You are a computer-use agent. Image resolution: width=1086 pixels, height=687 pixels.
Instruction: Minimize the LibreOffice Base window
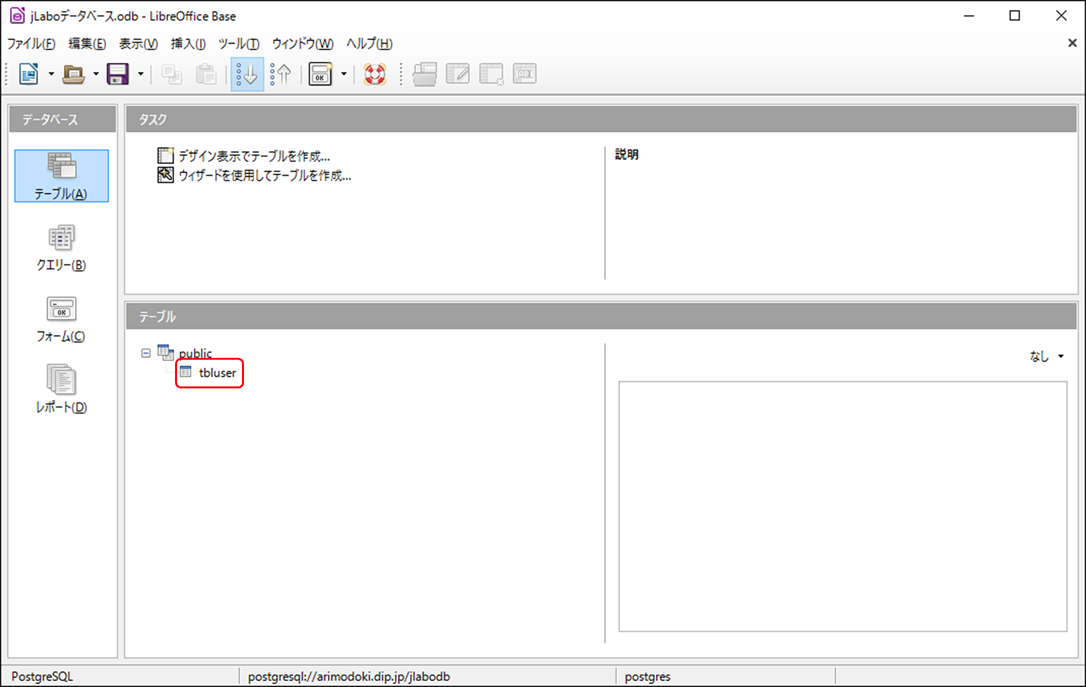pos(969,15)
